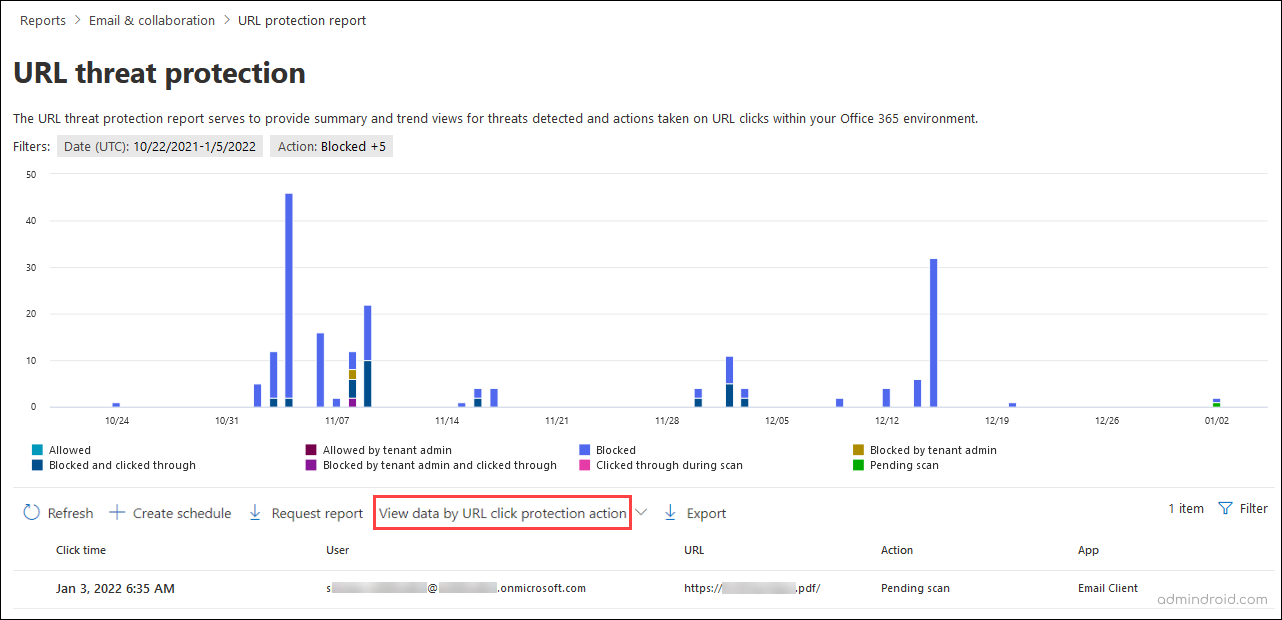
Task: Open the View data by URL click protection action dropdown
Action: (502, 512)
